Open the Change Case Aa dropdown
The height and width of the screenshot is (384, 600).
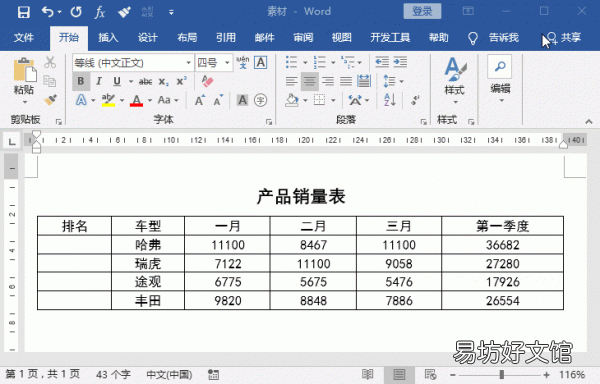(168, 101)
